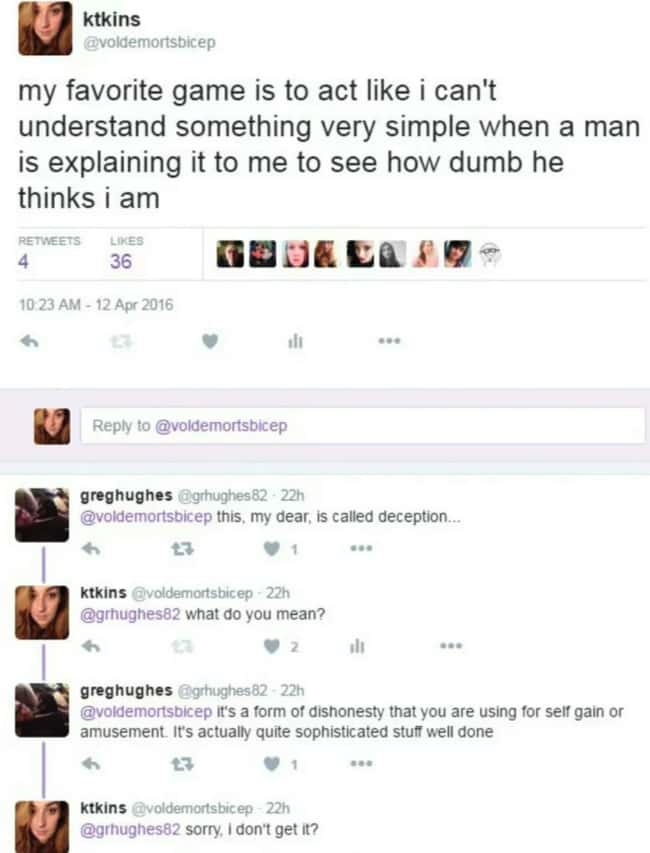View analytics of the main tweet
650x853 pixels.
click(295, 342)
